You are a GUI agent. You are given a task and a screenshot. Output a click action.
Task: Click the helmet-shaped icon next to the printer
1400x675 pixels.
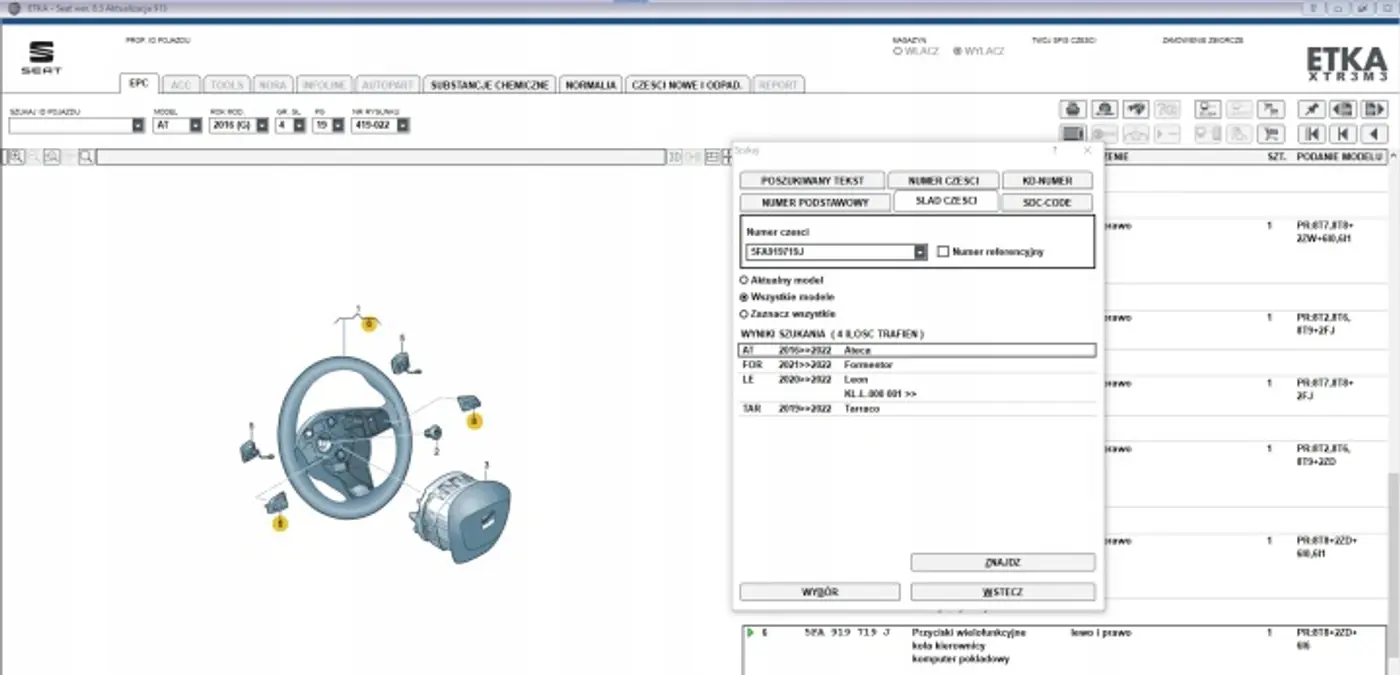(x=1104, y=109)
